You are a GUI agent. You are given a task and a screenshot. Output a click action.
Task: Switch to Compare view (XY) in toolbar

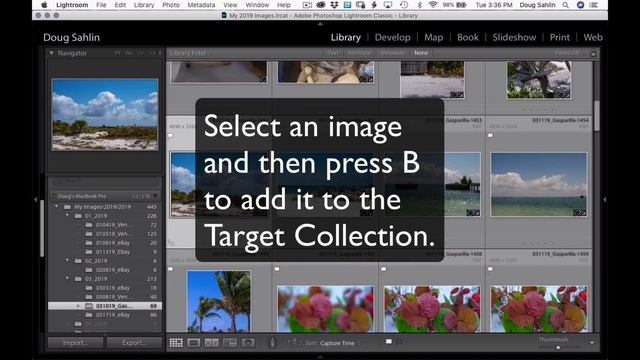click(211, 342)
